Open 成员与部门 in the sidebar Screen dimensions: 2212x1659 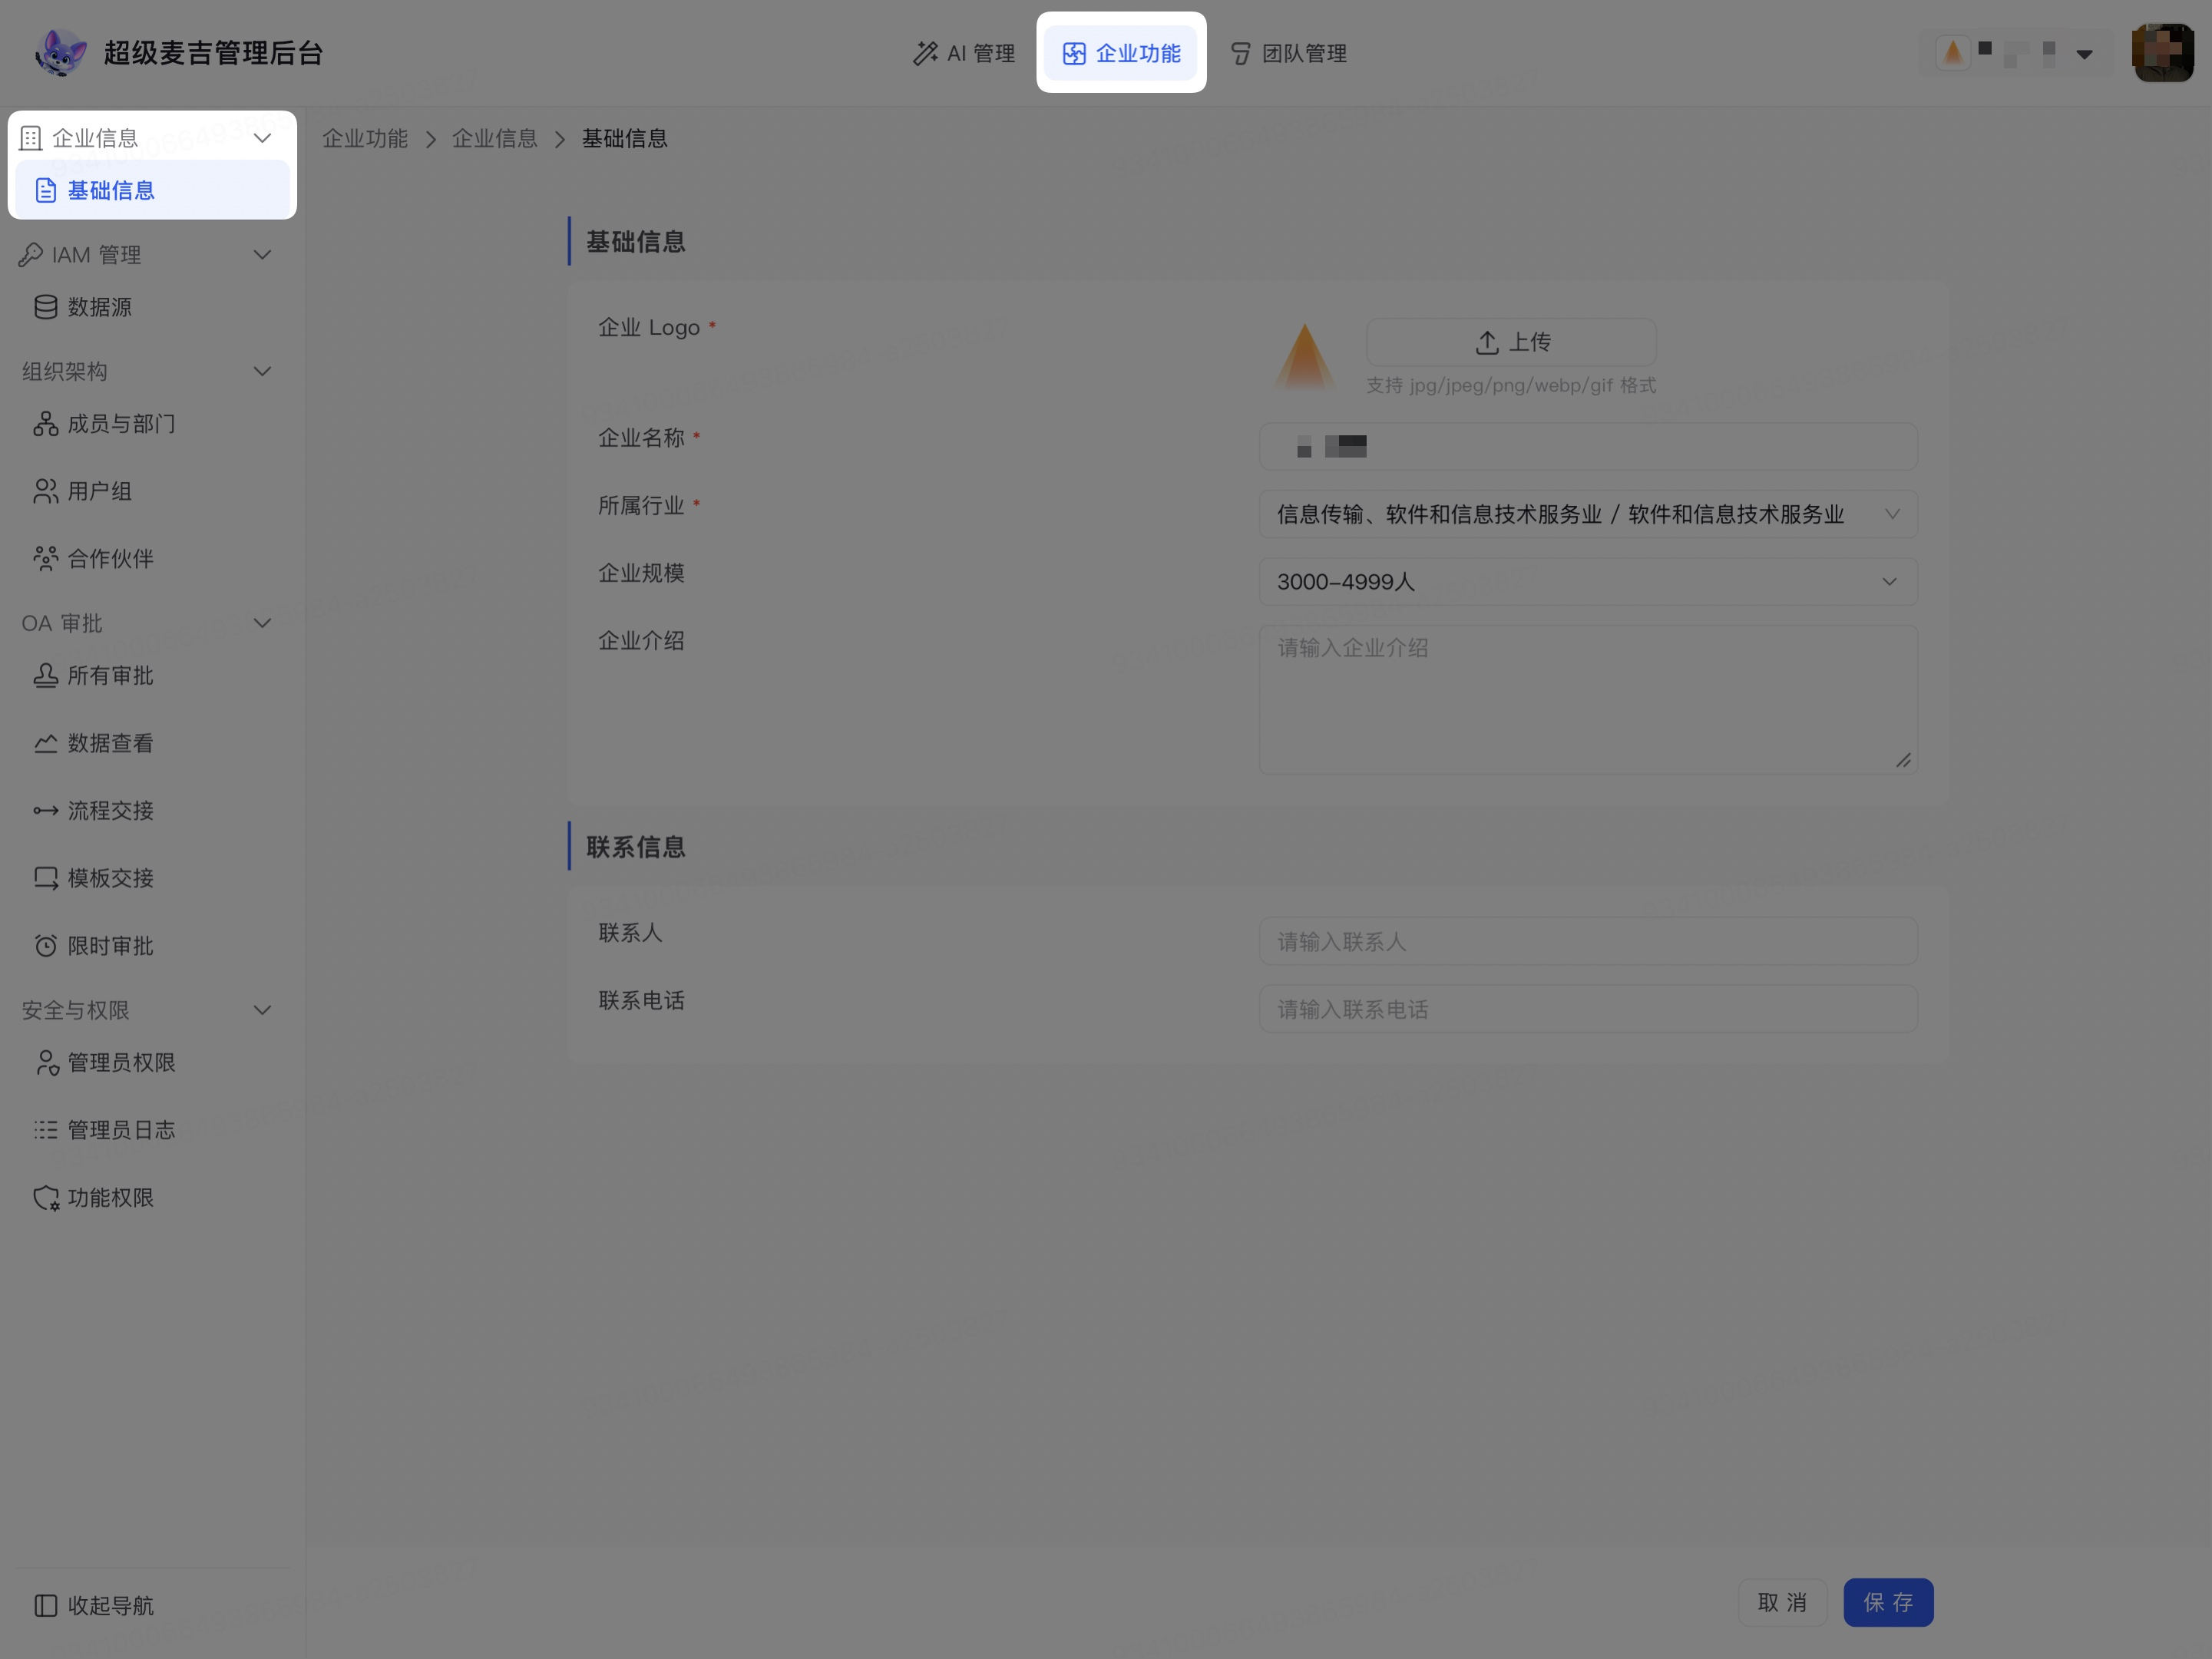152,424
